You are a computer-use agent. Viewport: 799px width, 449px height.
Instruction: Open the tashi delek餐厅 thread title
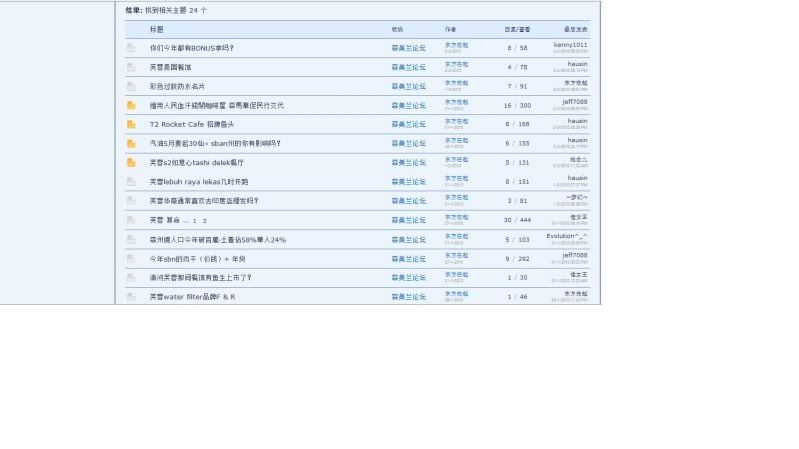click(197, 163)
